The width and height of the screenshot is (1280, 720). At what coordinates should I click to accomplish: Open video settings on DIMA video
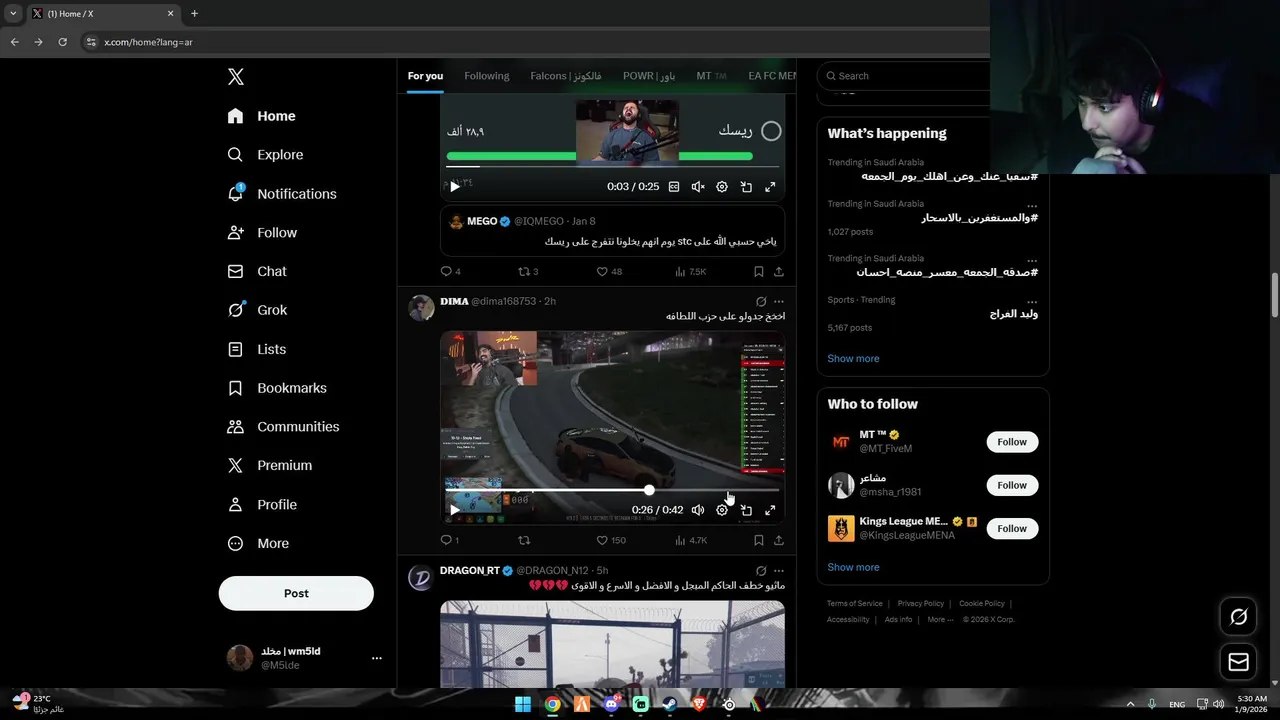[x=722, y=510]
